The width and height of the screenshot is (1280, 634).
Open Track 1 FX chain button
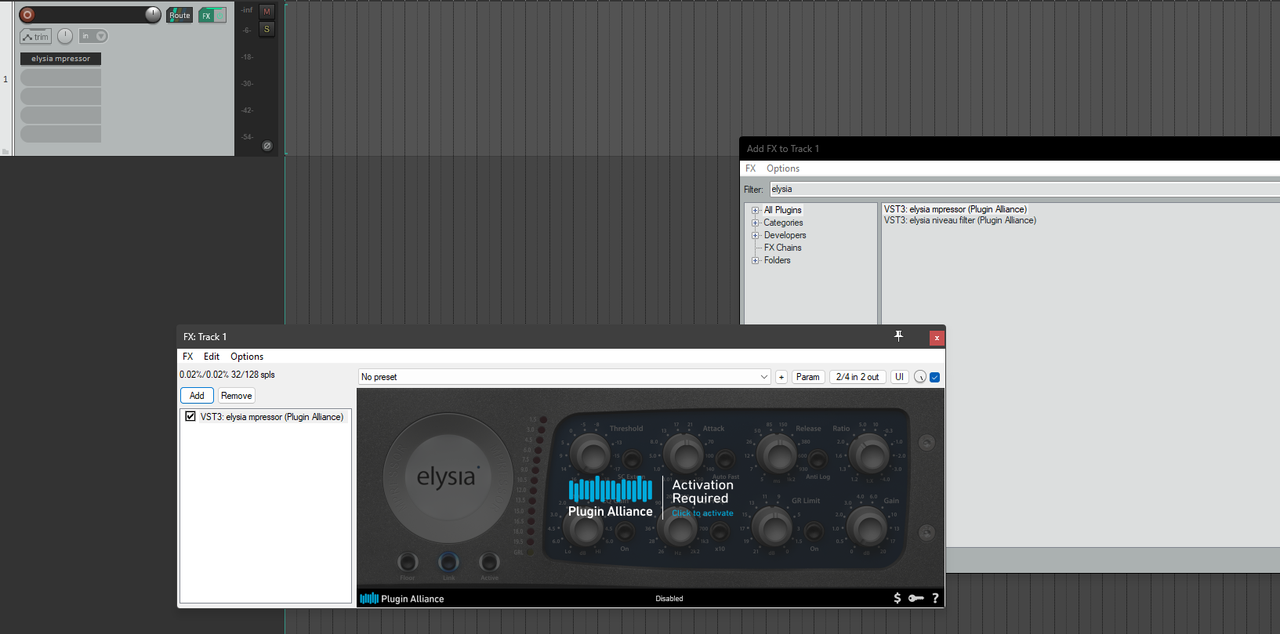207,15
